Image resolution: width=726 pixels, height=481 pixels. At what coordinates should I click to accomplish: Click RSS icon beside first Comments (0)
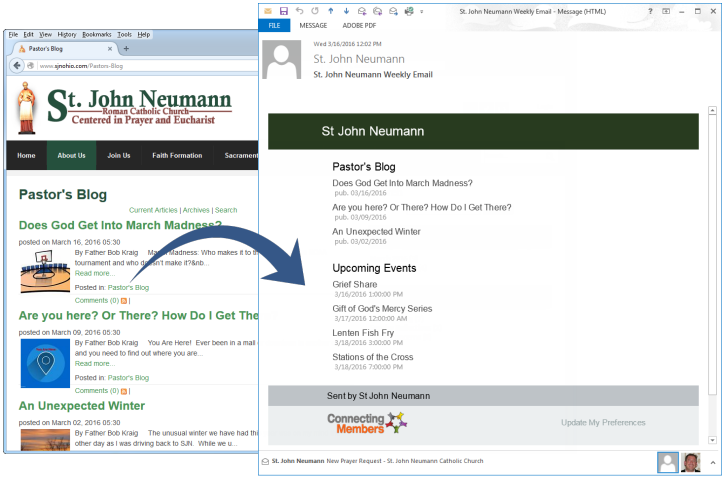click(124, 301)
